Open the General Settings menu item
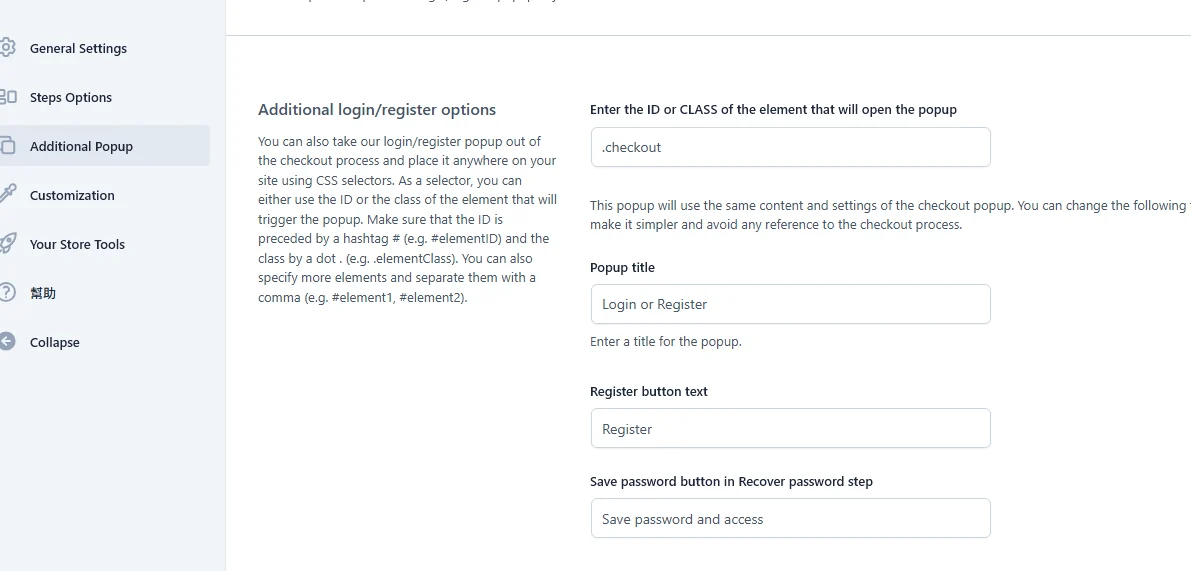The width and height of the screenshot is (1191, 571). 78,49
